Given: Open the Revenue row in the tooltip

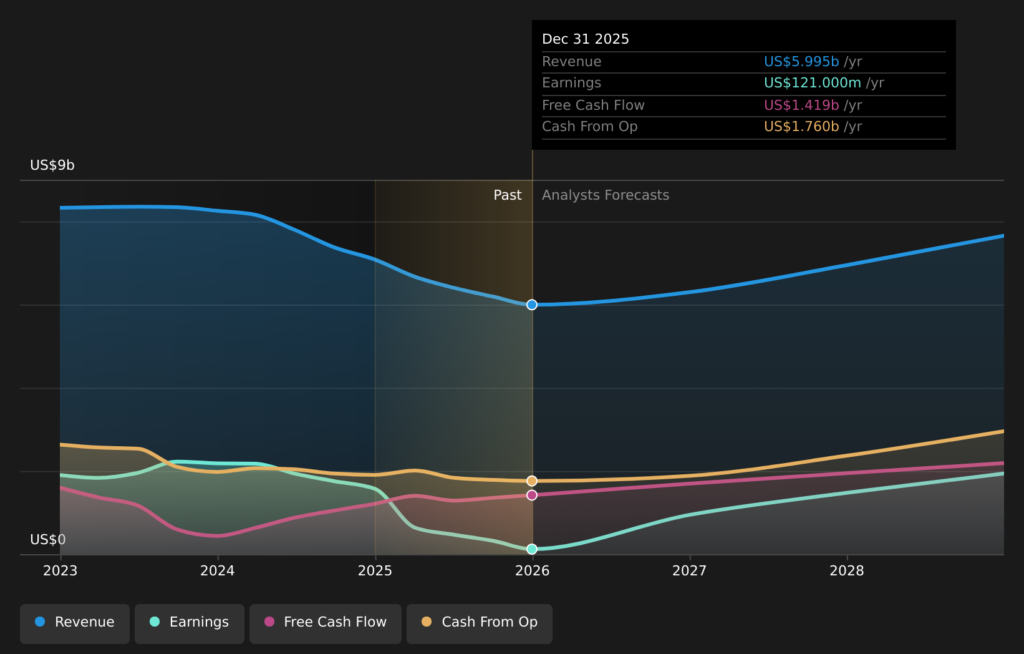Looking at the screenshot, I should point(744,61).
